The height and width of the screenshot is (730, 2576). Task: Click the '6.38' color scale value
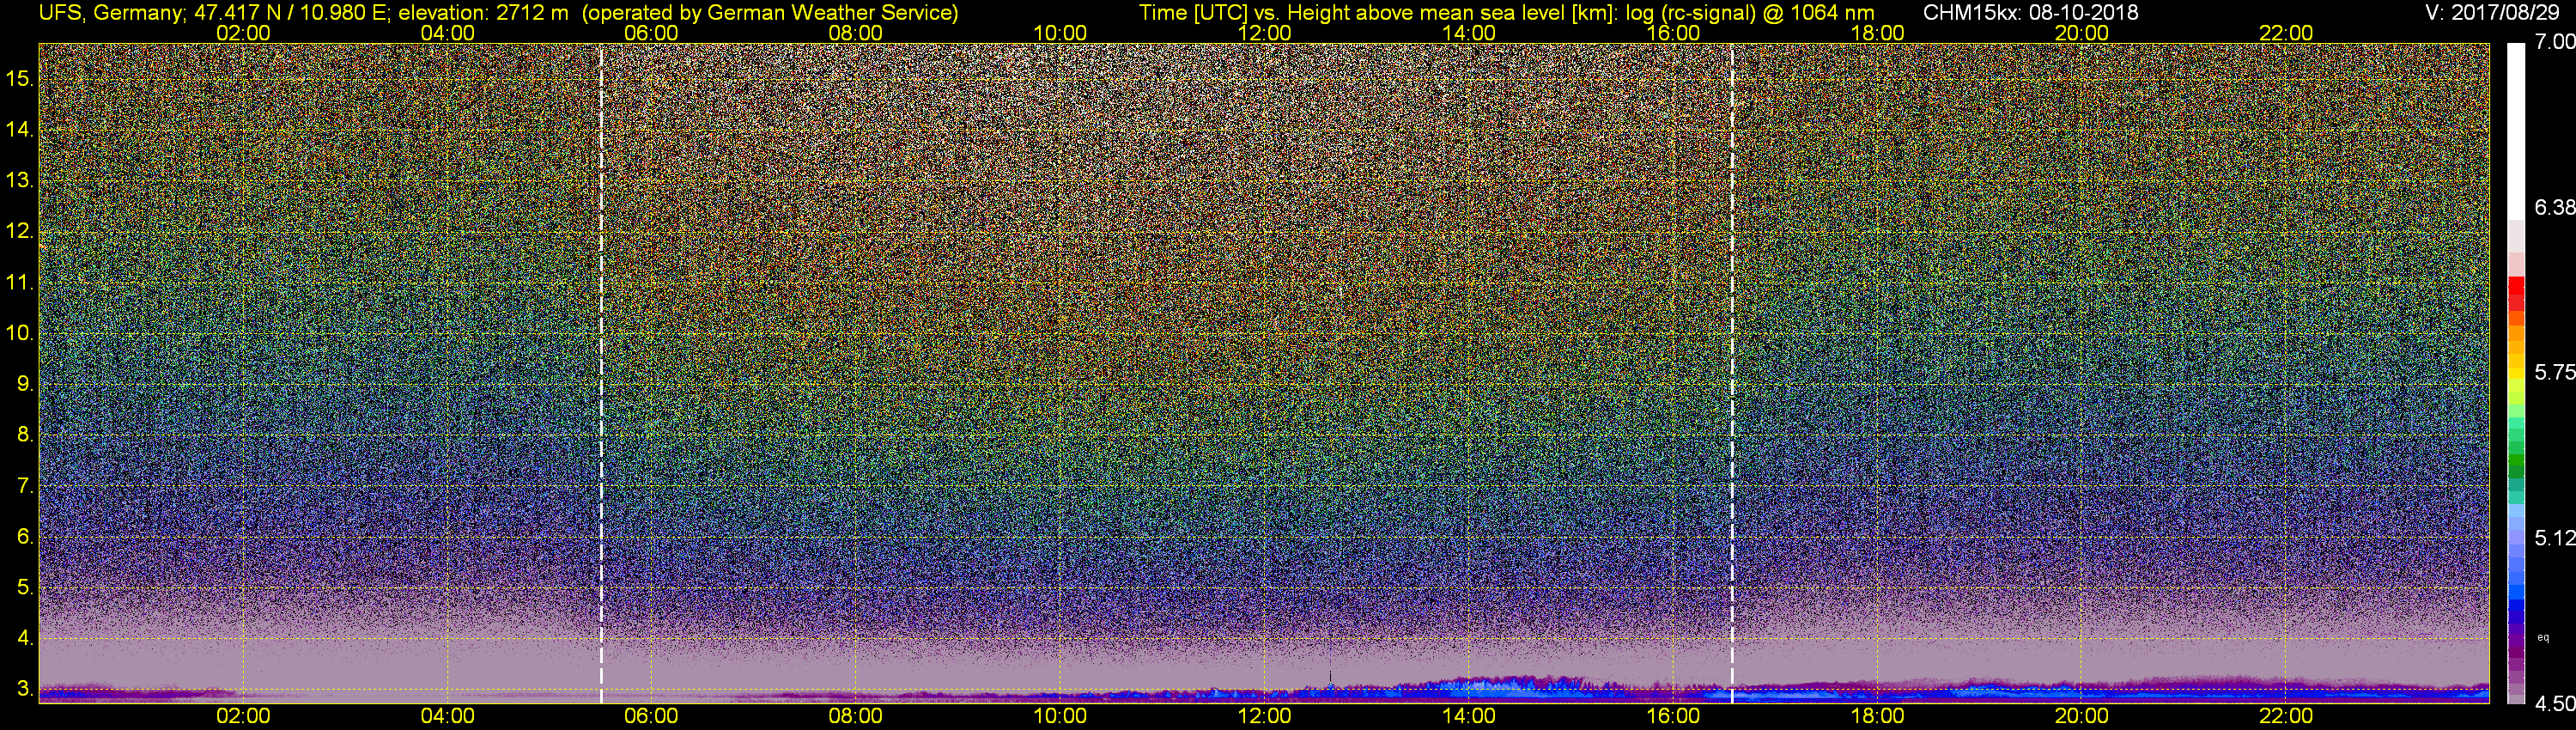click(x=2554, y=207)
